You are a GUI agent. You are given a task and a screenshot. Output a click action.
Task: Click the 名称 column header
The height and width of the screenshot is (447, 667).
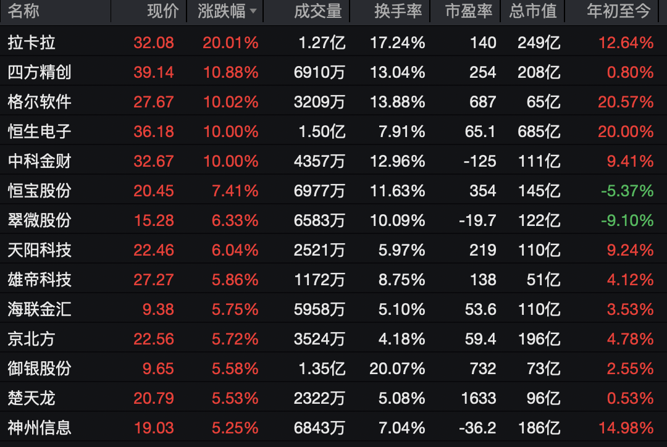coord(24,12)
